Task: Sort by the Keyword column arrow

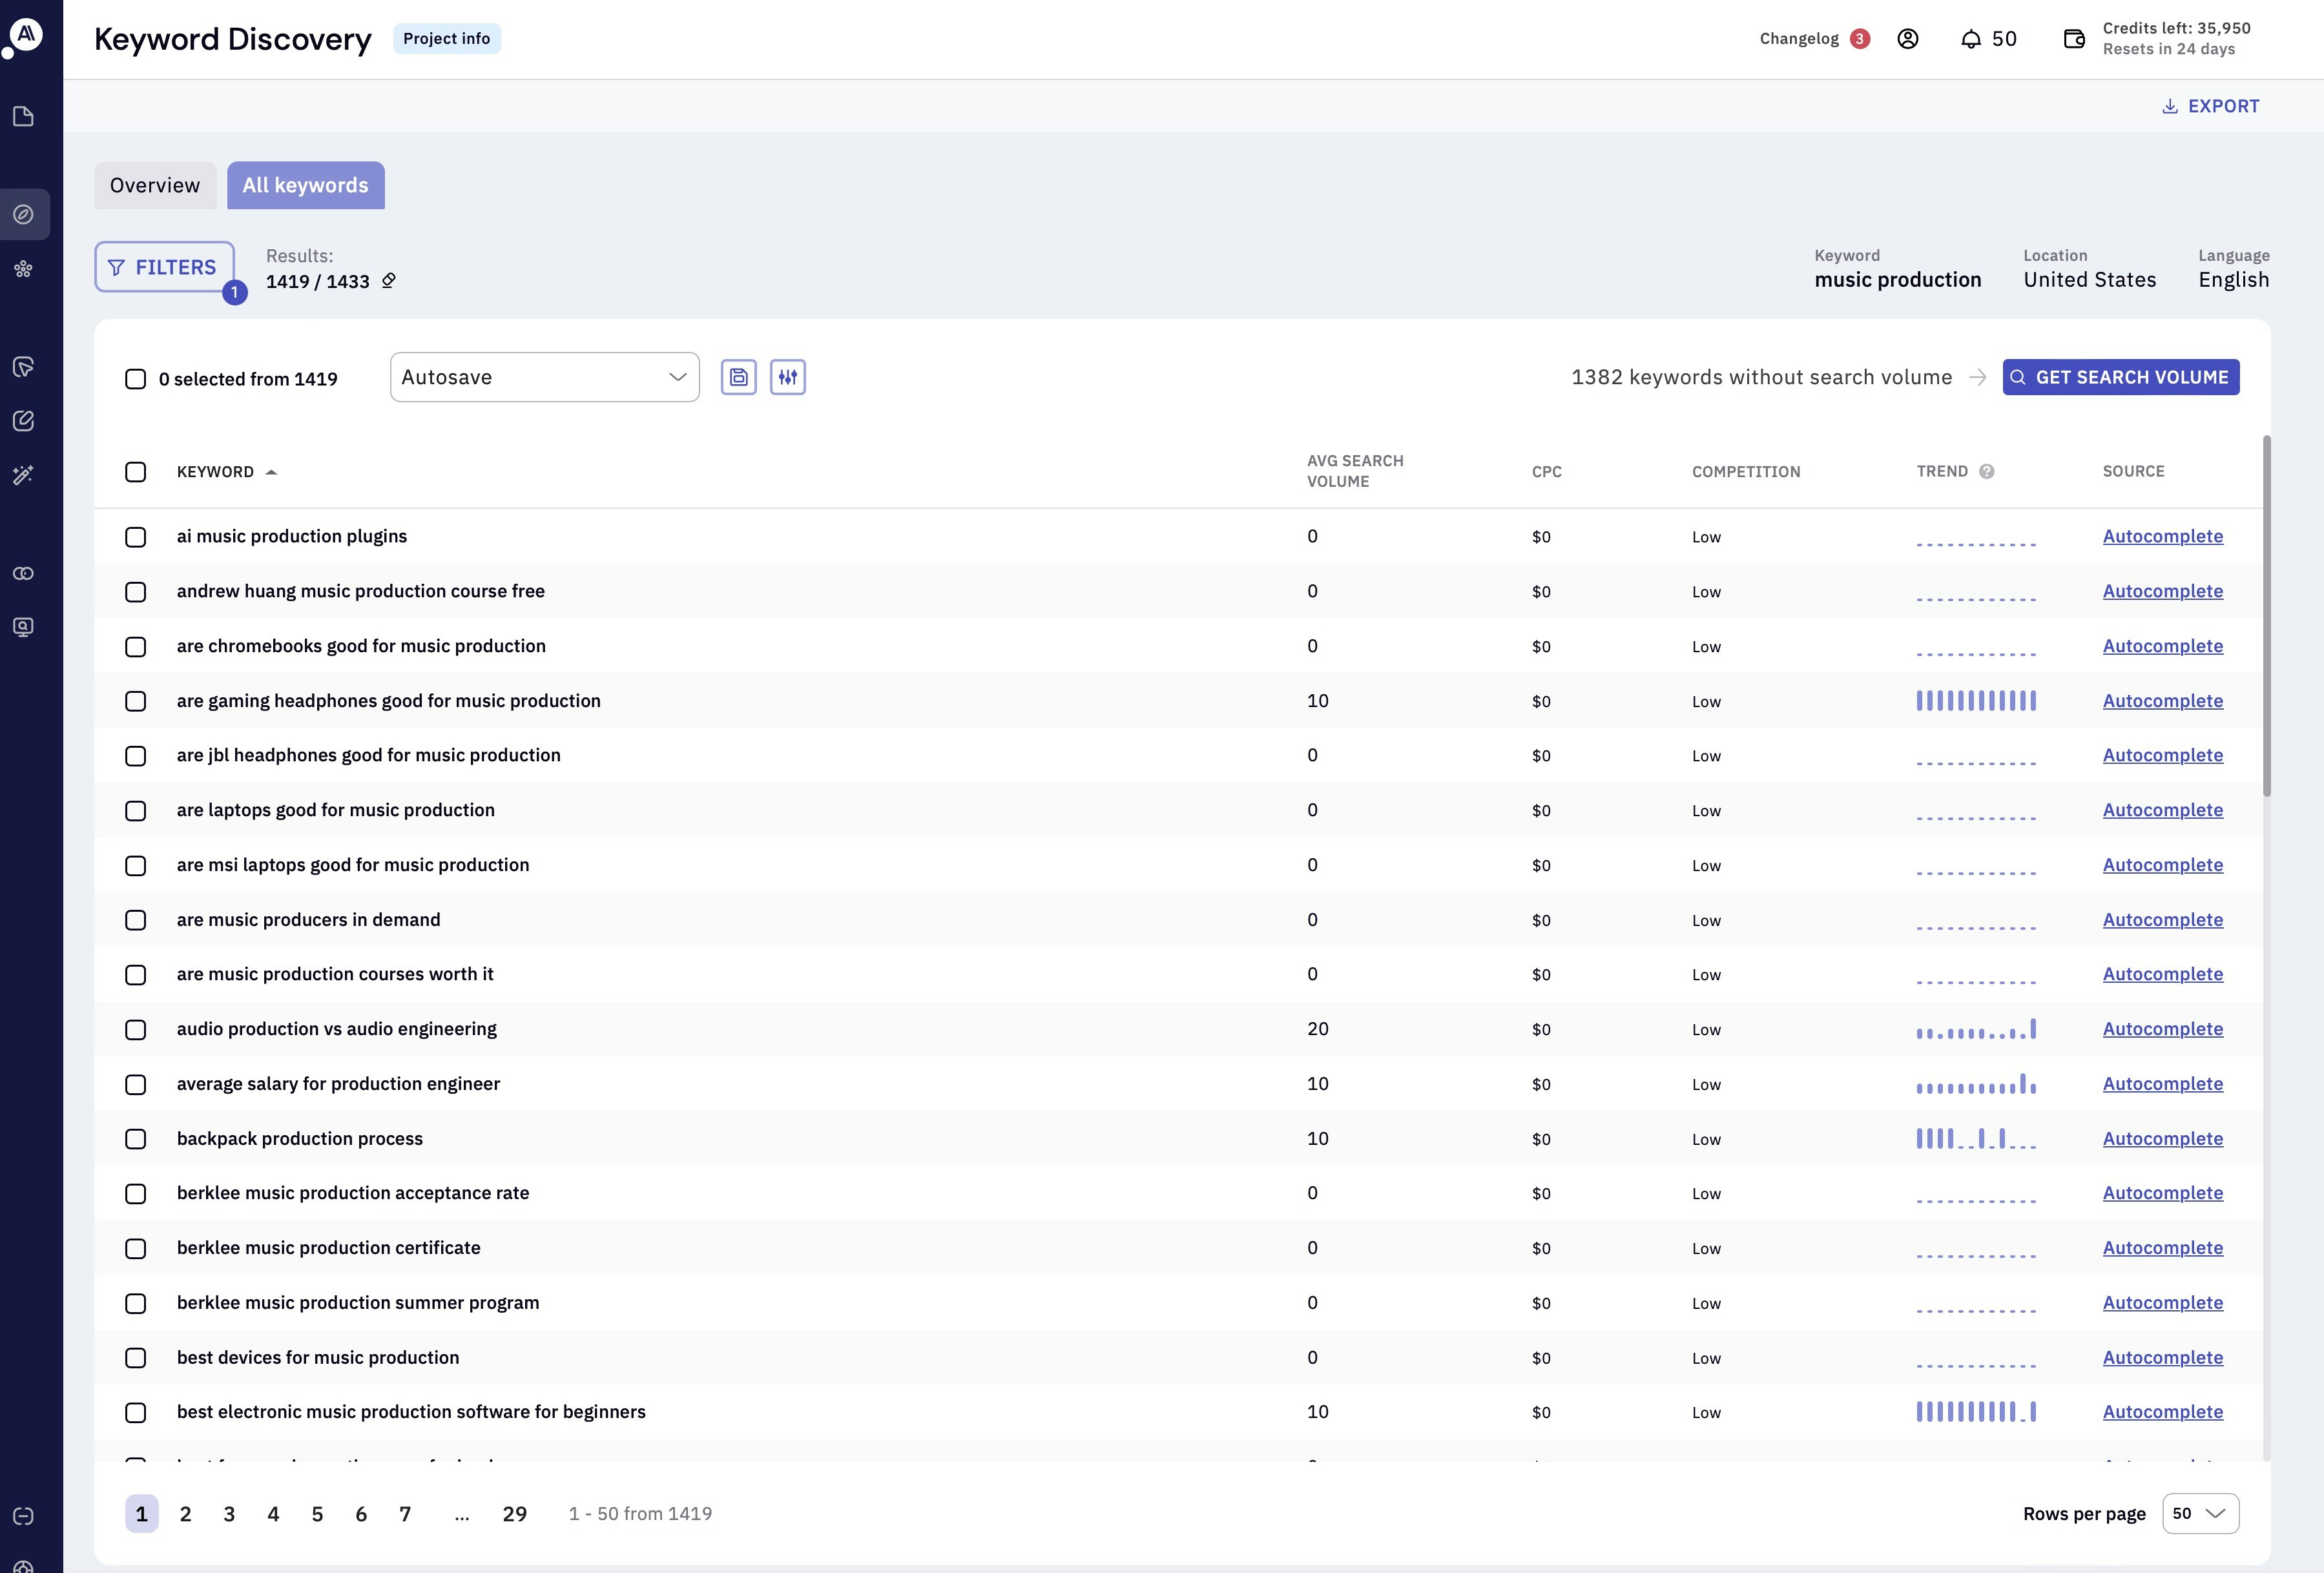Action: pos(271,472)
